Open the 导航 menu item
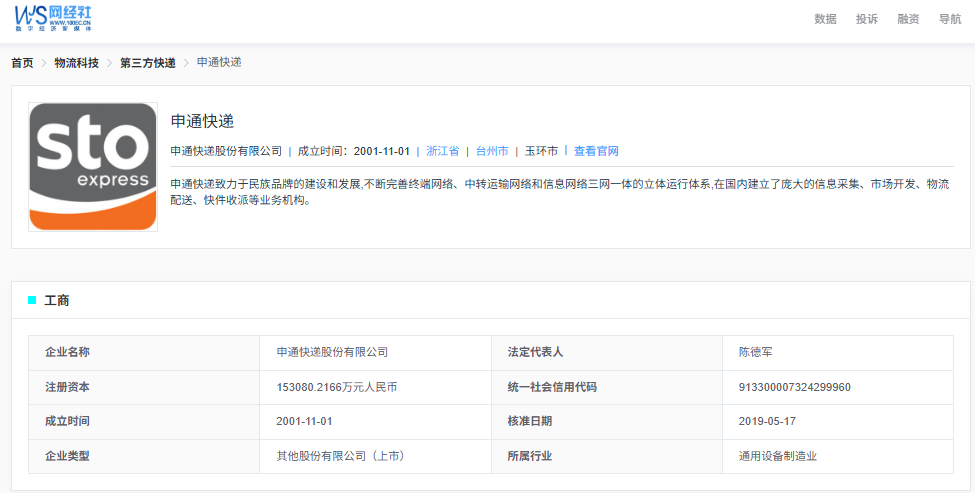Image resolution: width=975 pixels, height=493 pixels. click(950, 19)
